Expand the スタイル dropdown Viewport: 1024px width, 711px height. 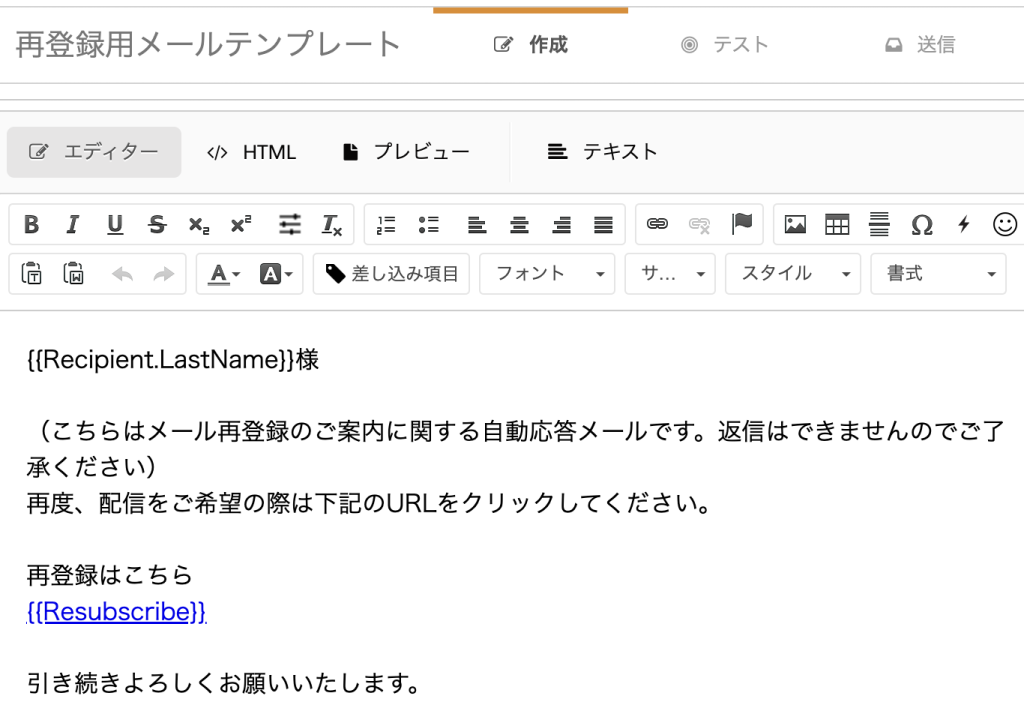[793, 274]
